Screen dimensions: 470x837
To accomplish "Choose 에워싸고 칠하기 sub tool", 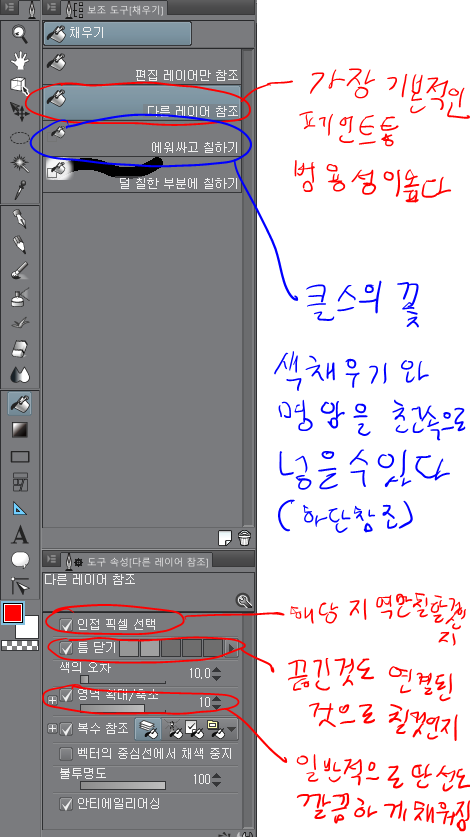I will [x=142, y=139].
